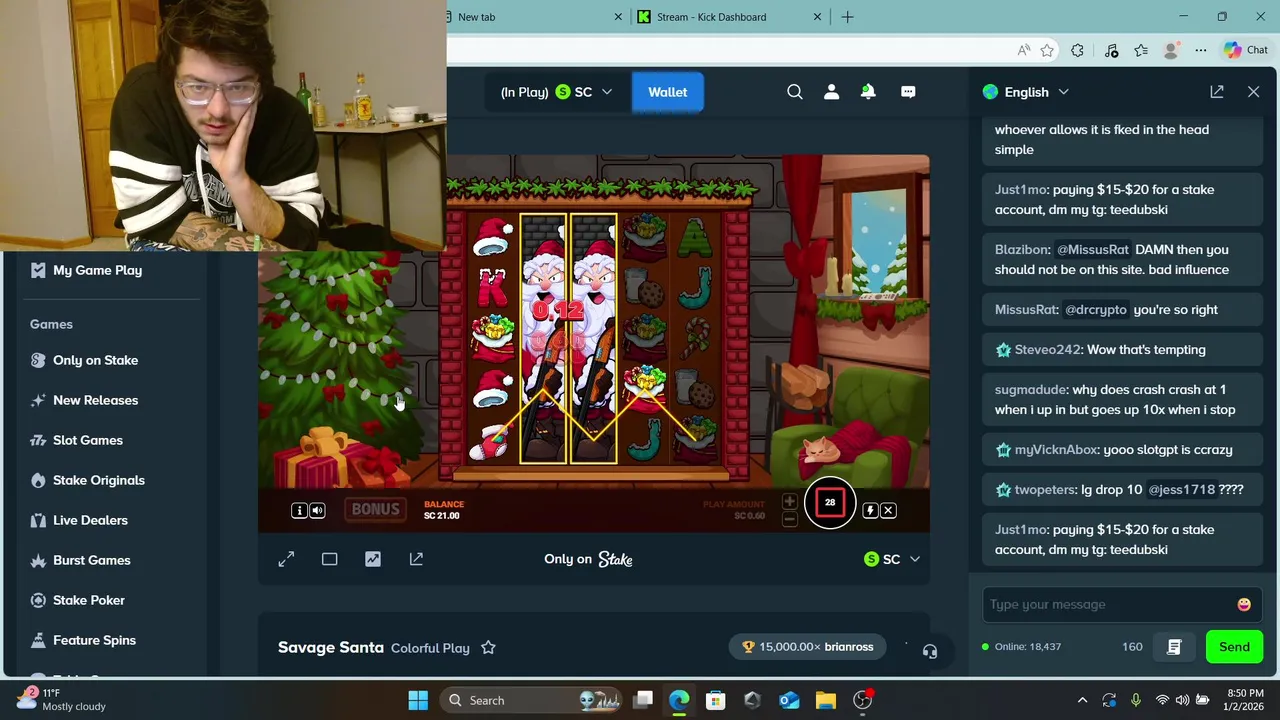Open the emoji picker in chat input

[x=1244, y=604]
